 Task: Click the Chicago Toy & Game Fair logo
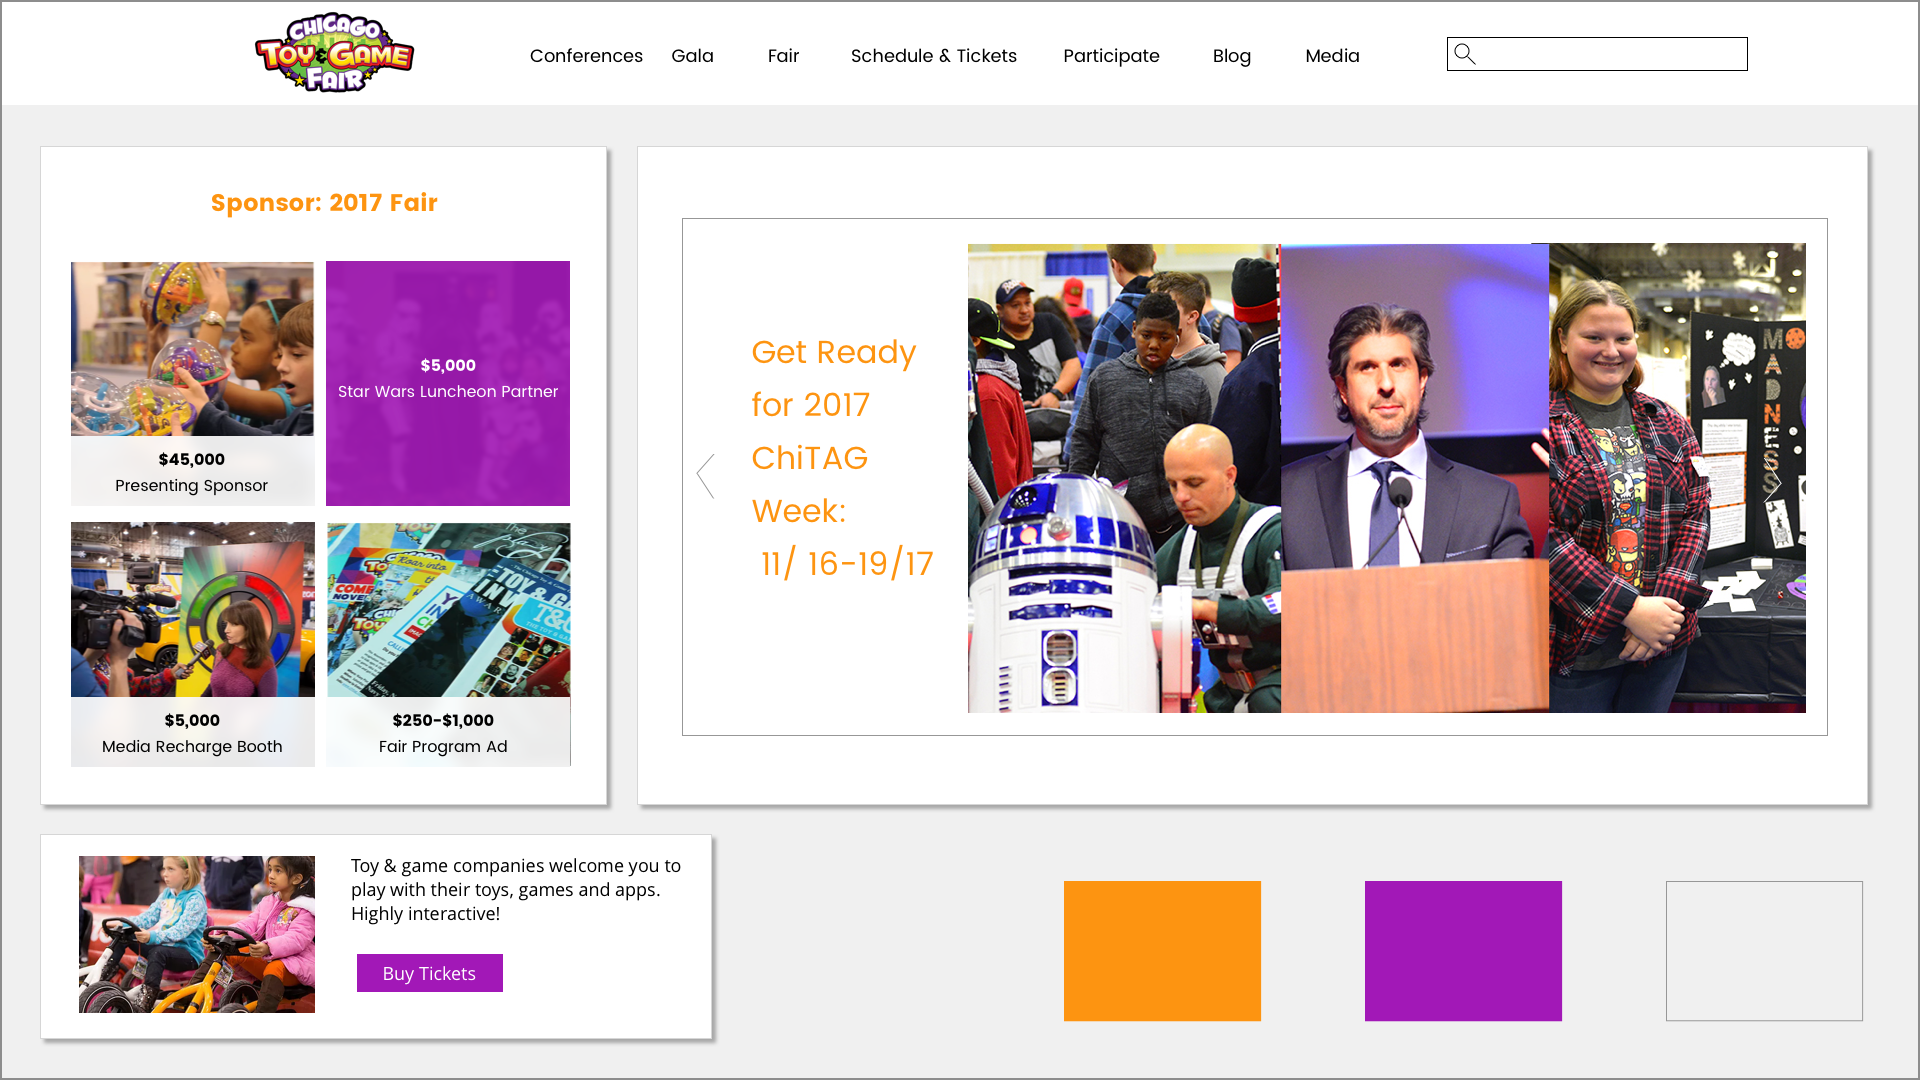(x=335, y=53)
